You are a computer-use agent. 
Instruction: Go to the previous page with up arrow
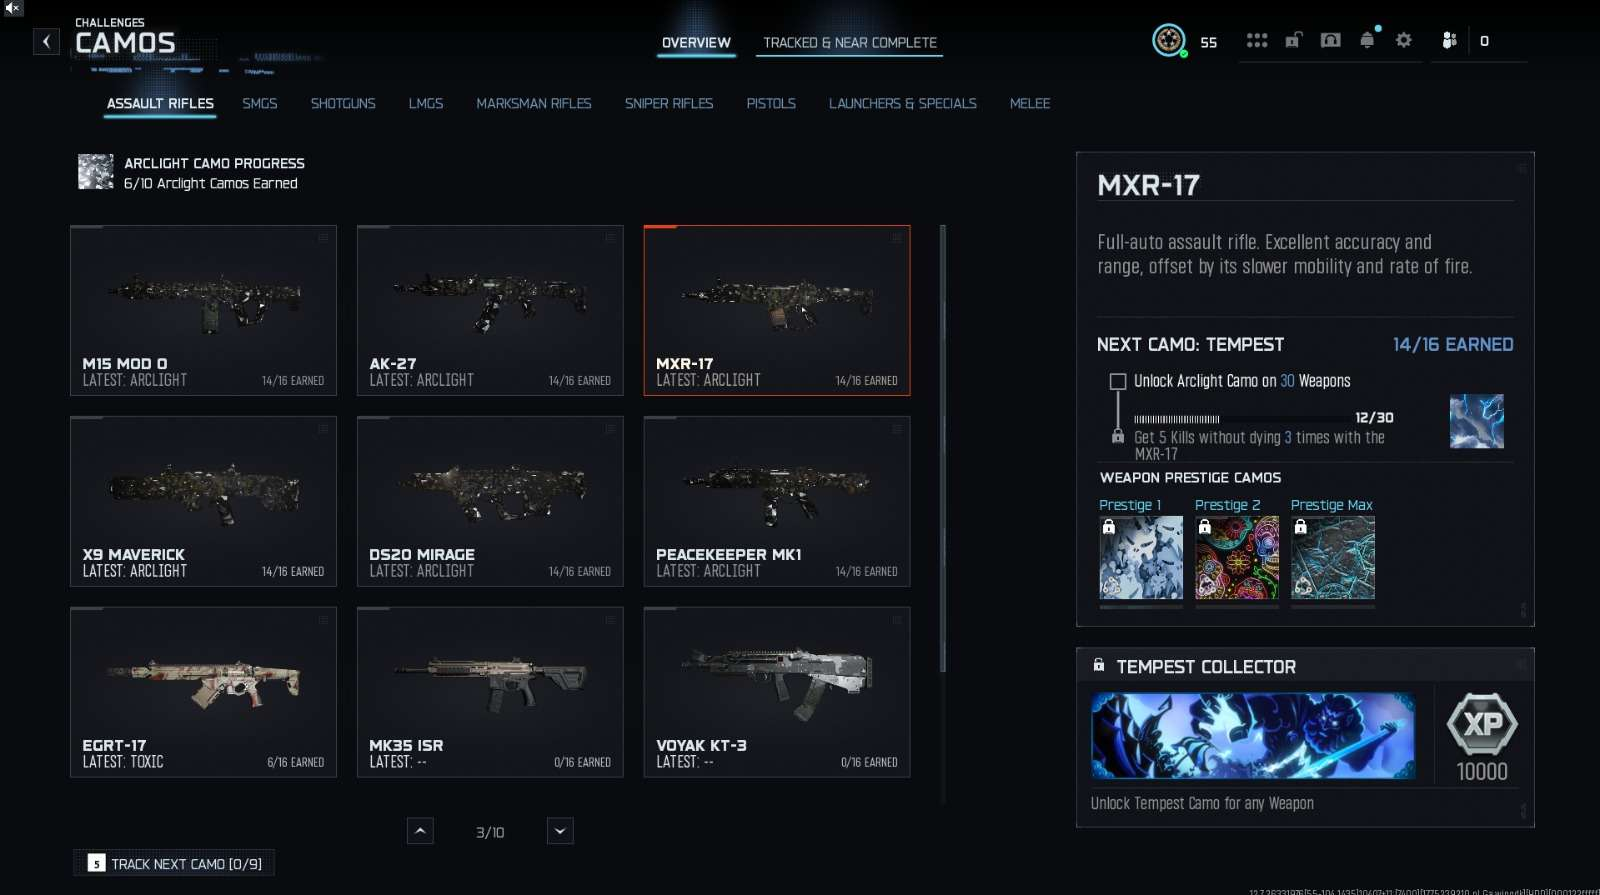pyautogui.click(x=420, y=831)
